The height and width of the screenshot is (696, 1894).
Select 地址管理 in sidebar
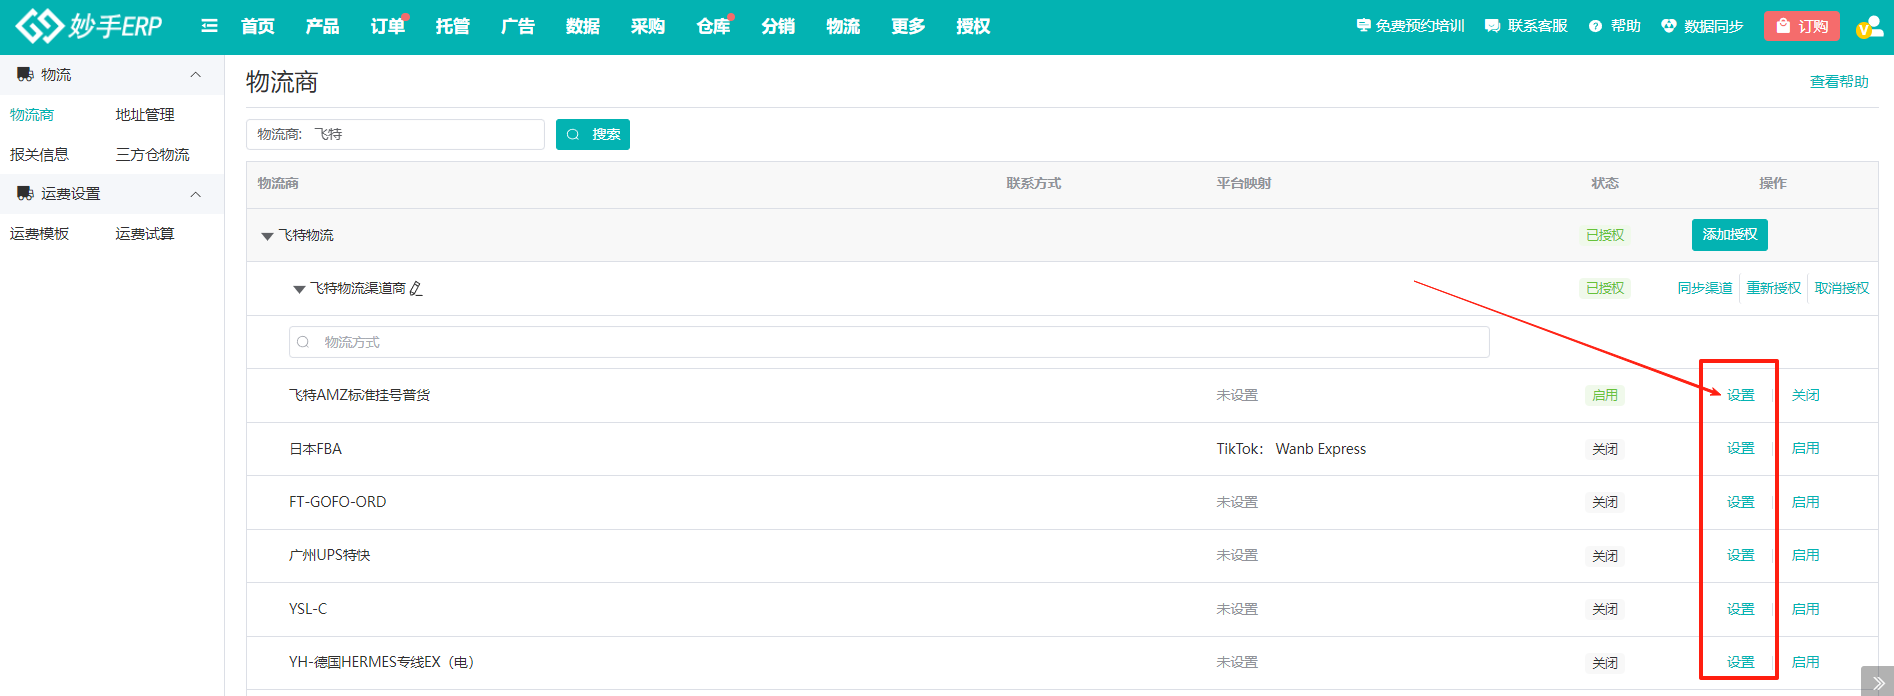[x=145, y=115]
